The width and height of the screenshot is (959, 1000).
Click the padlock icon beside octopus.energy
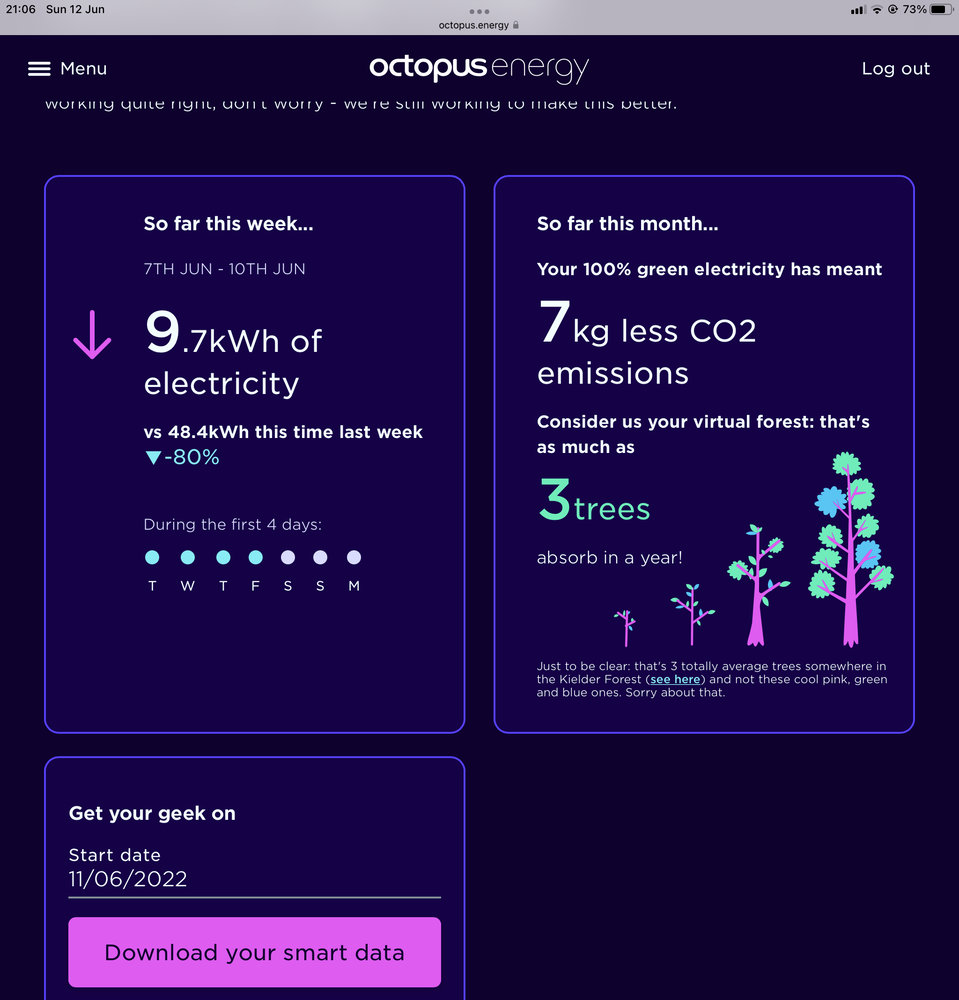click(516, 25)
